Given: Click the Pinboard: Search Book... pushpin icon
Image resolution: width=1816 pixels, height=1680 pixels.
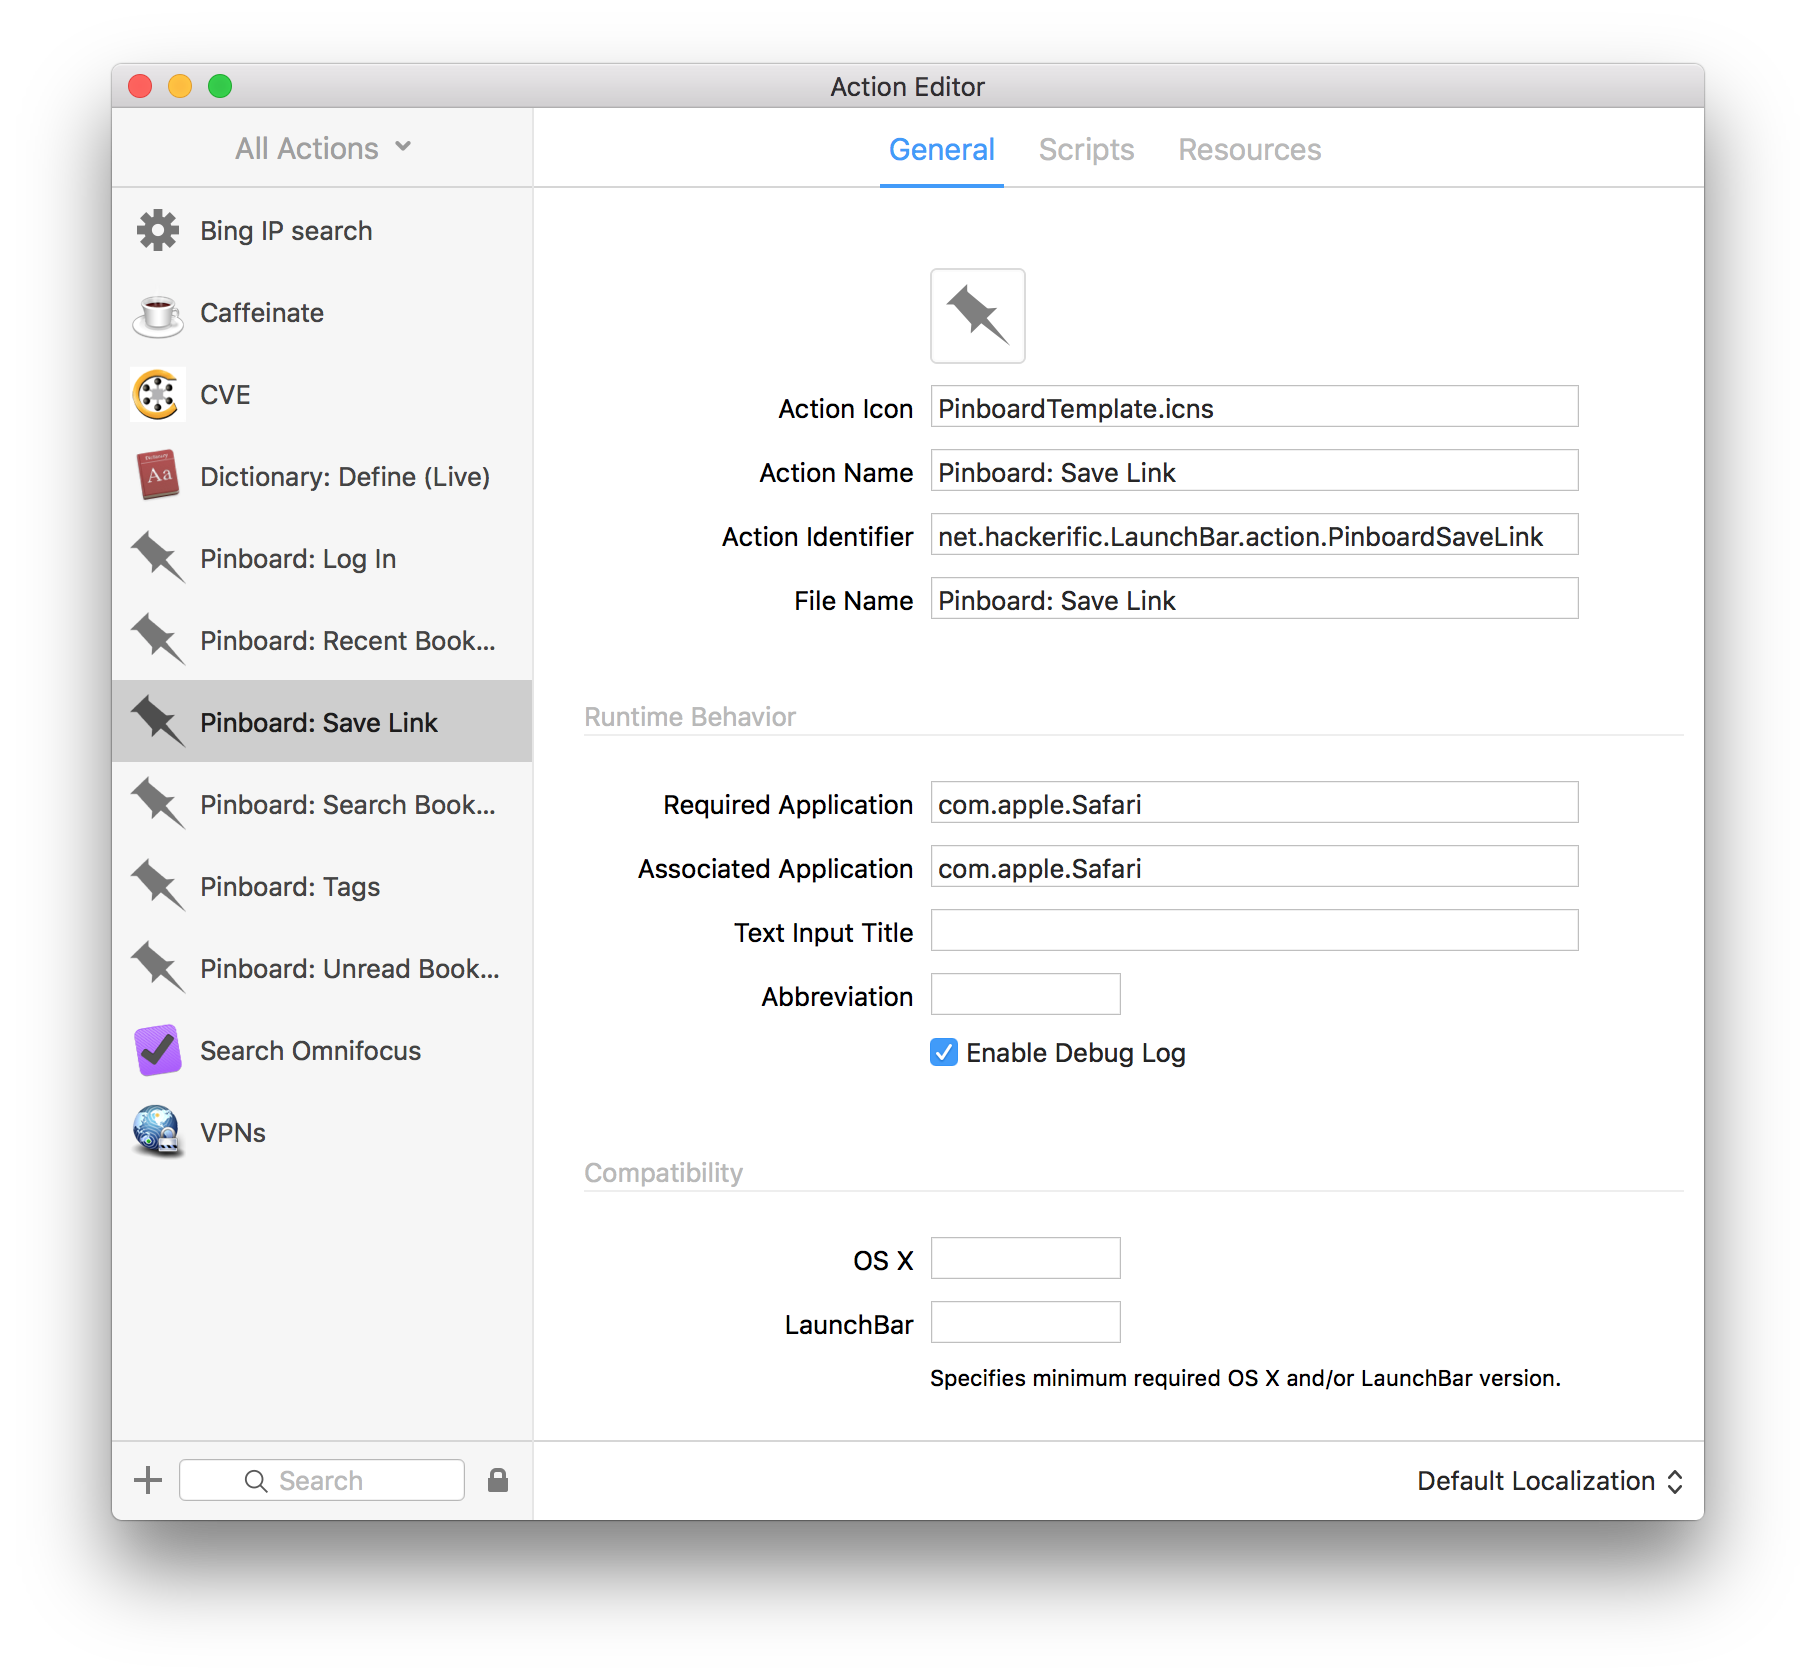Looking at the screenshot, I should pyautogui.click(x=158, y=805).
